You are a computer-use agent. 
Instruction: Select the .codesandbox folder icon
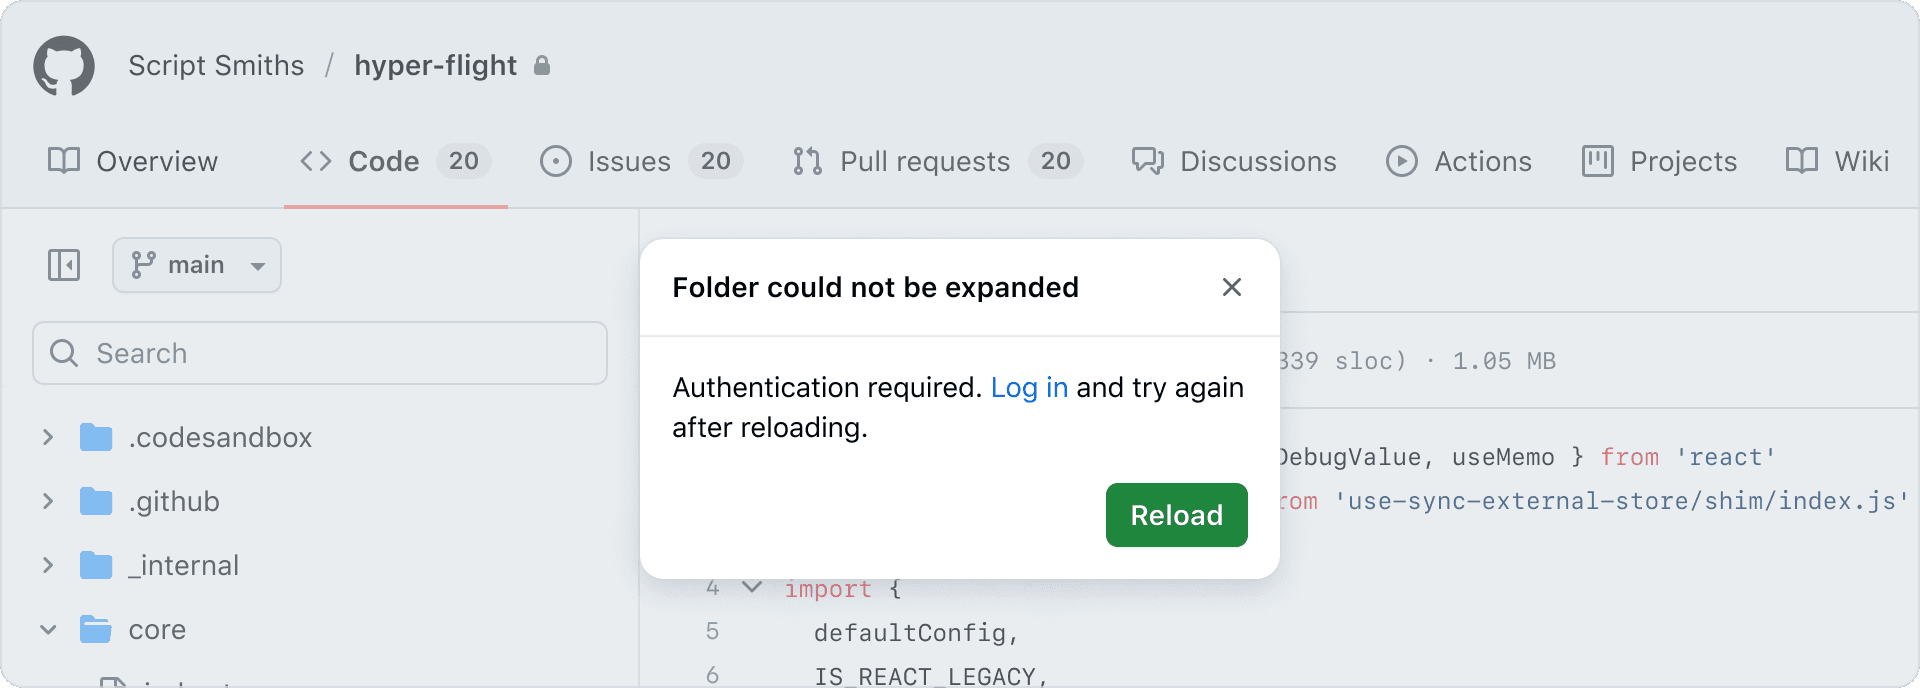pyautogui.click(x=96, y=437)
